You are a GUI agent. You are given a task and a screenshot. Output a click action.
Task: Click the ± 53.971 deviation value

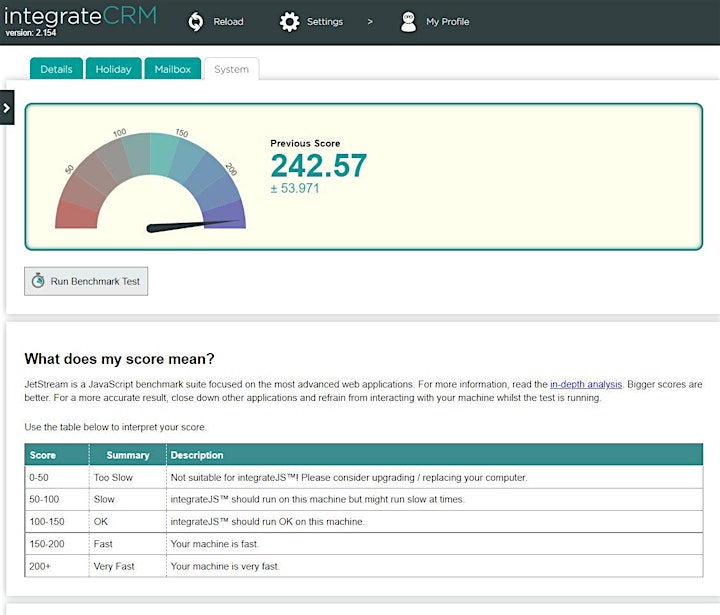tap(295, 188)
